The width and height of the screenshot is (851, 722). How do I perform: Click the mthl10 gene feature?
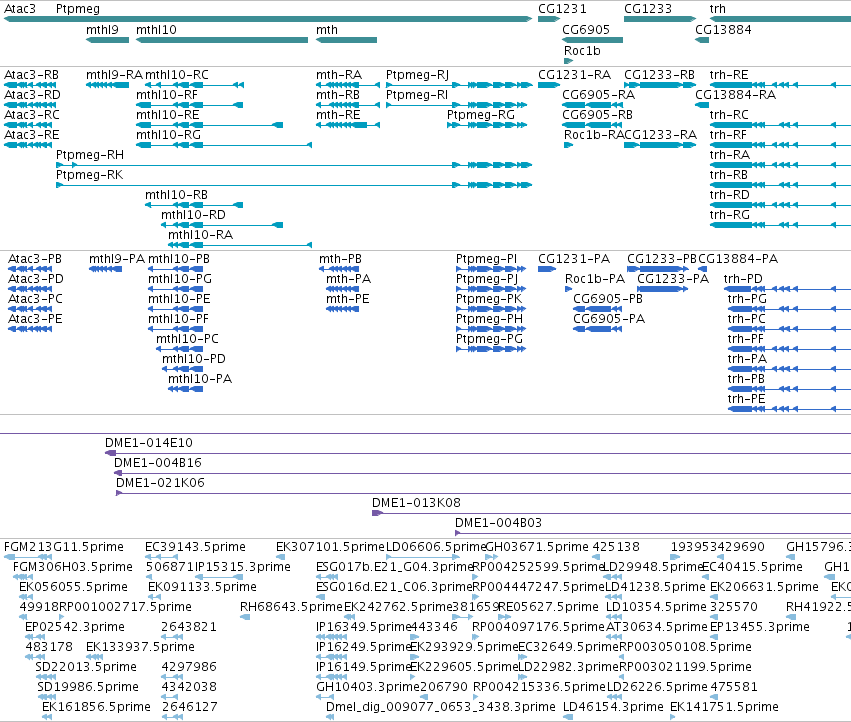[x=222, y=40]
